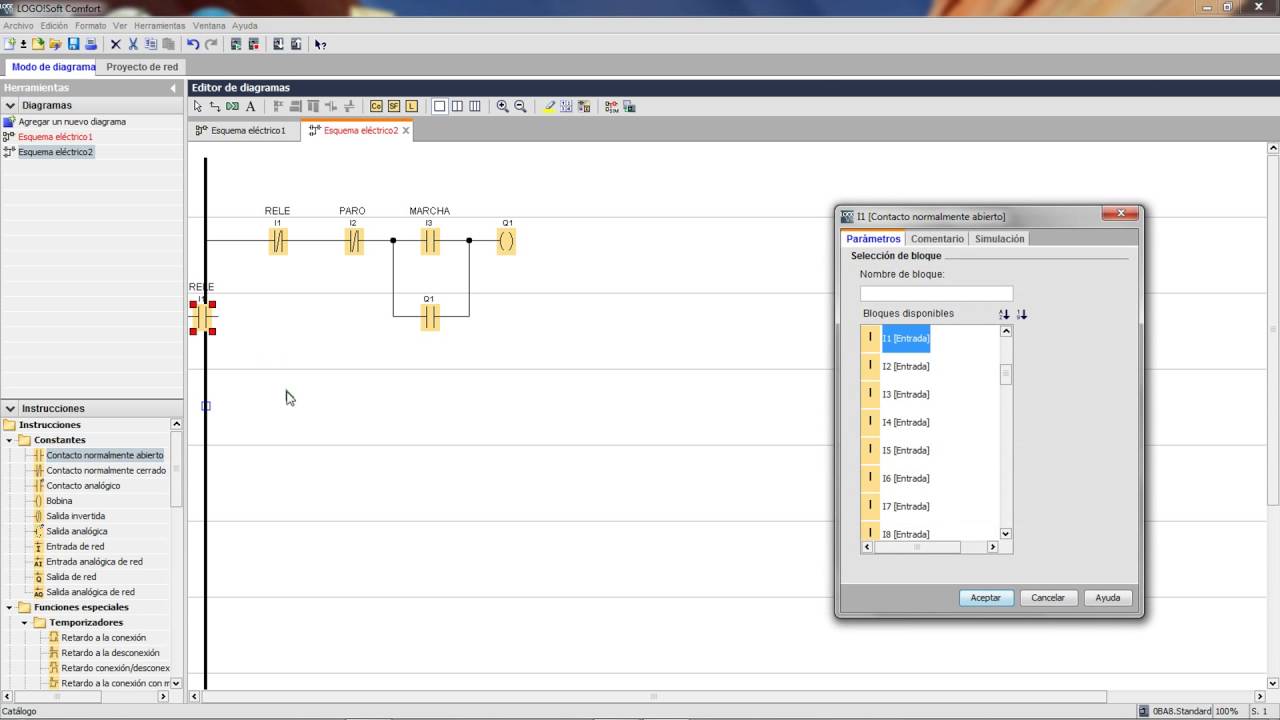Viewport: 1280px width, 720px height.
Task: Click block list horizontal scrollbar right arrow
Action: click(993, 547)
